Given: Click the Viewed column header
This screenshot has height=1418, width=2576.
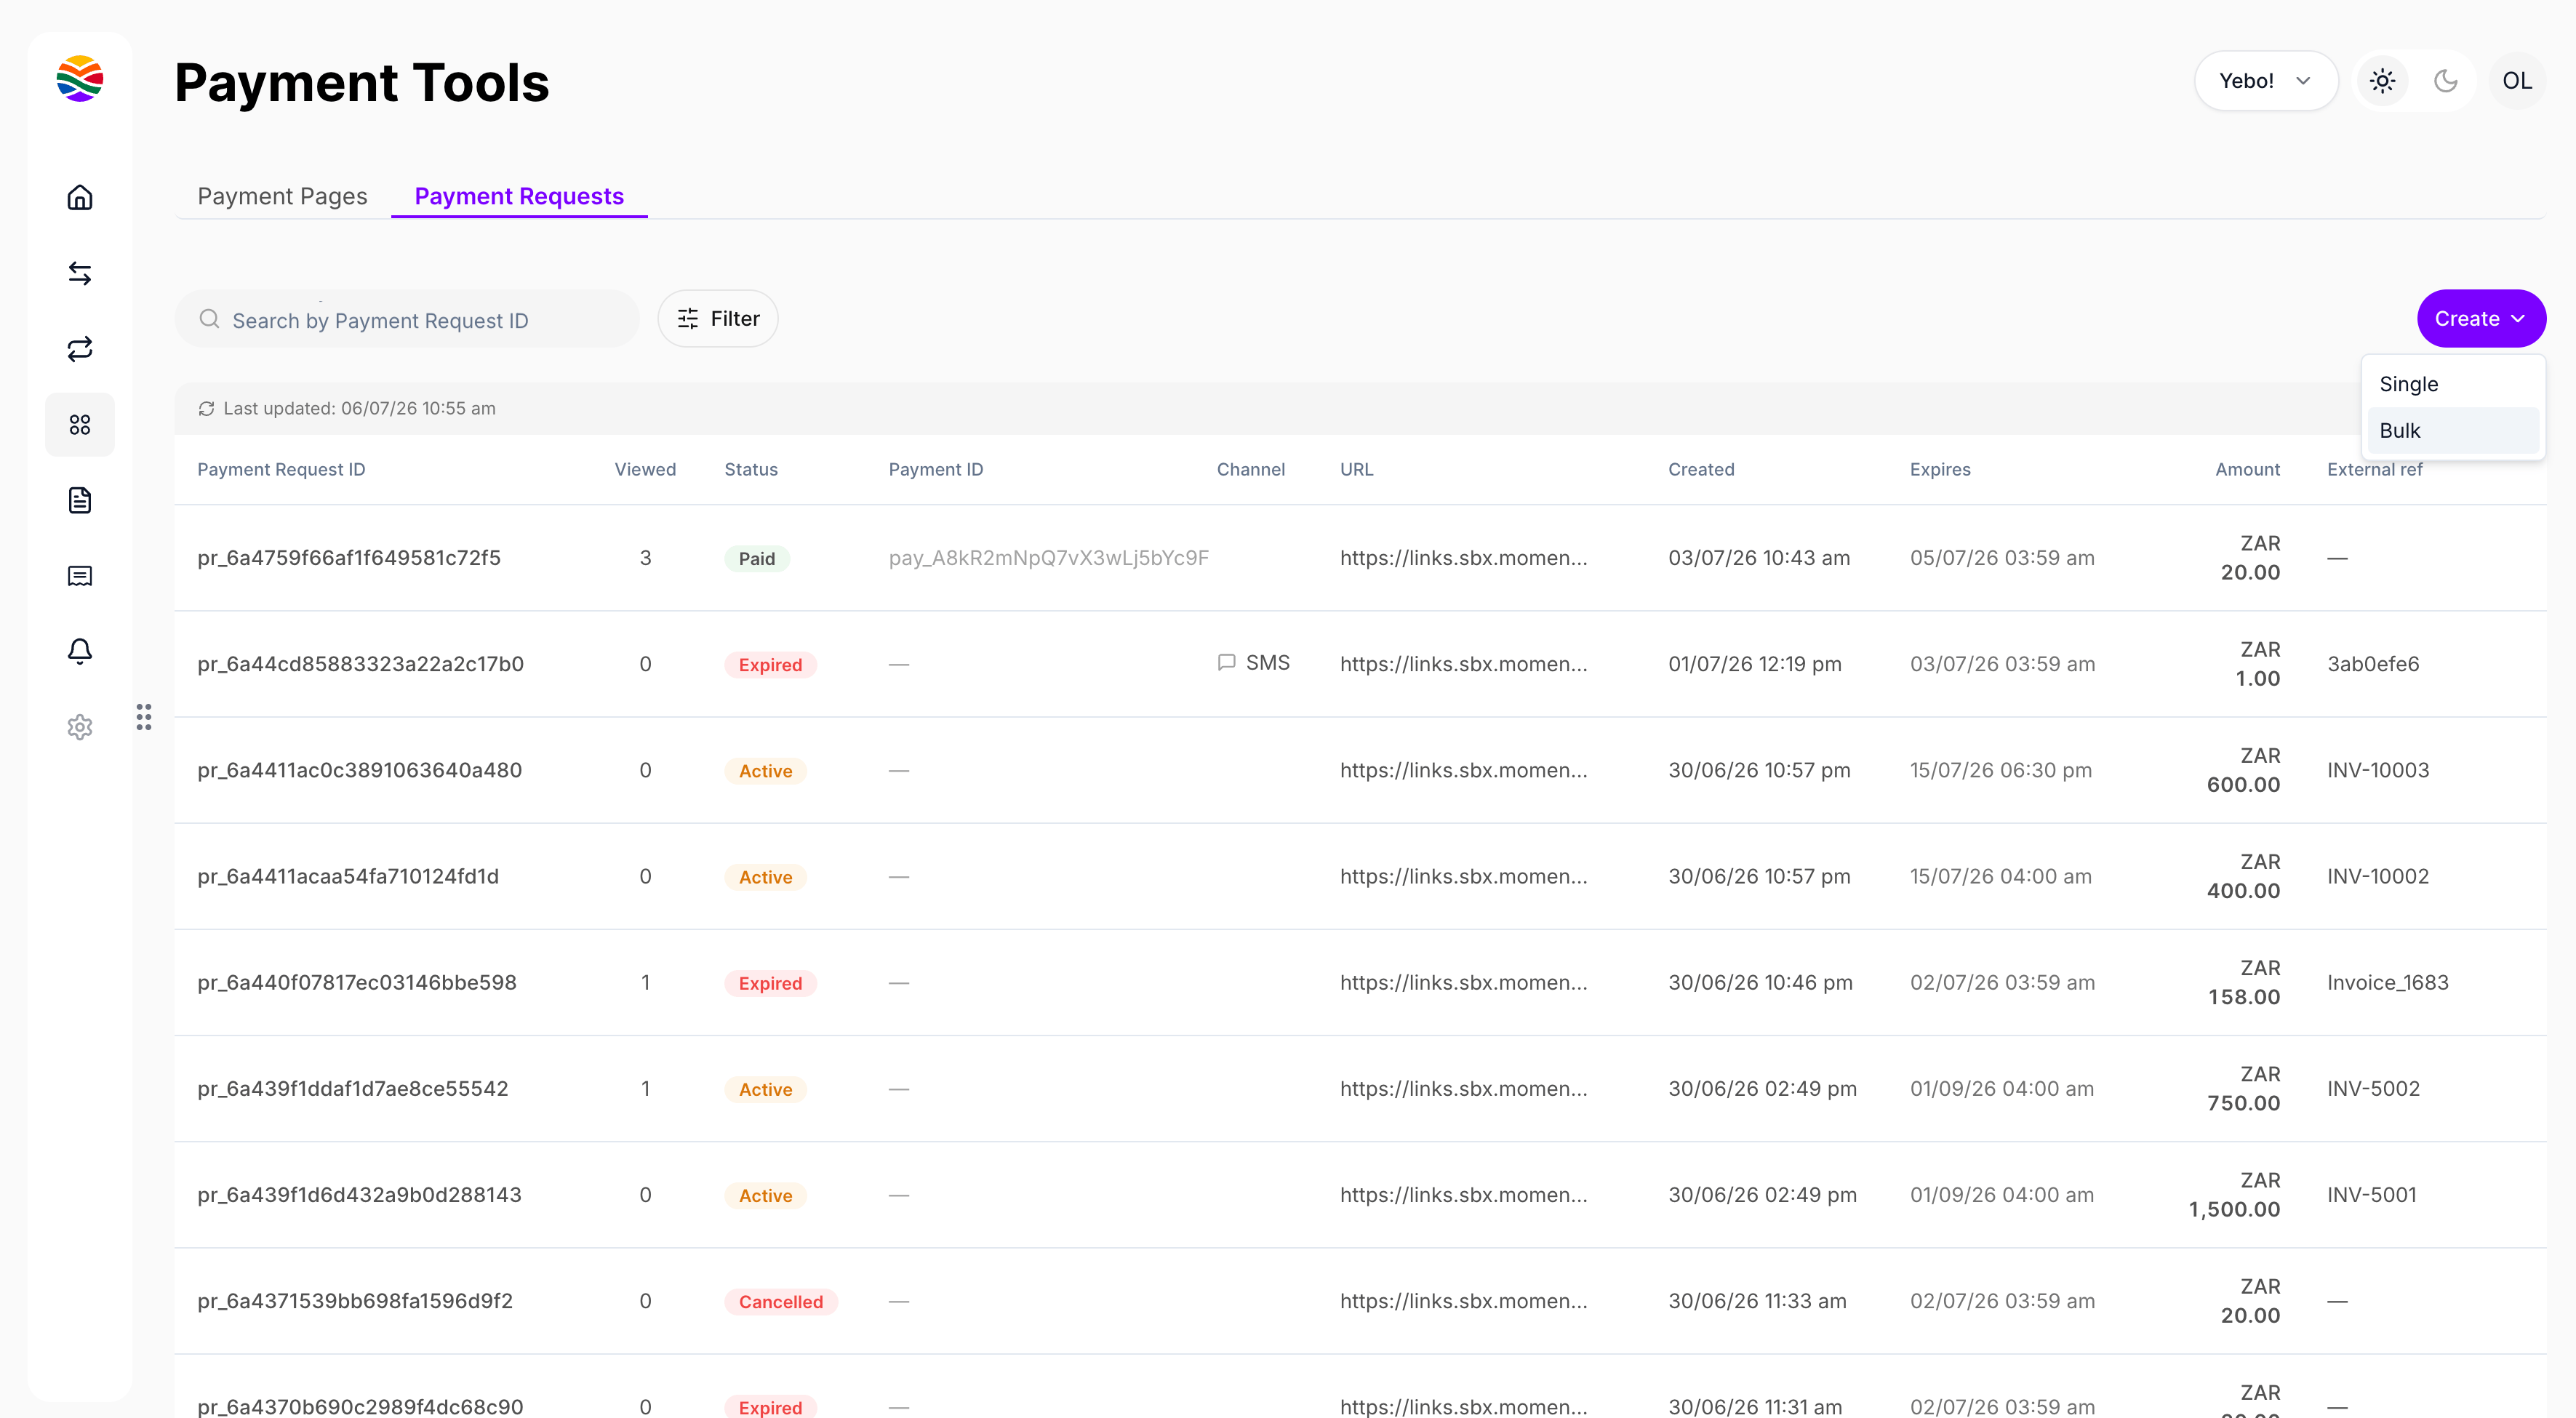Looking at the screenshot, I should (645, 470).
